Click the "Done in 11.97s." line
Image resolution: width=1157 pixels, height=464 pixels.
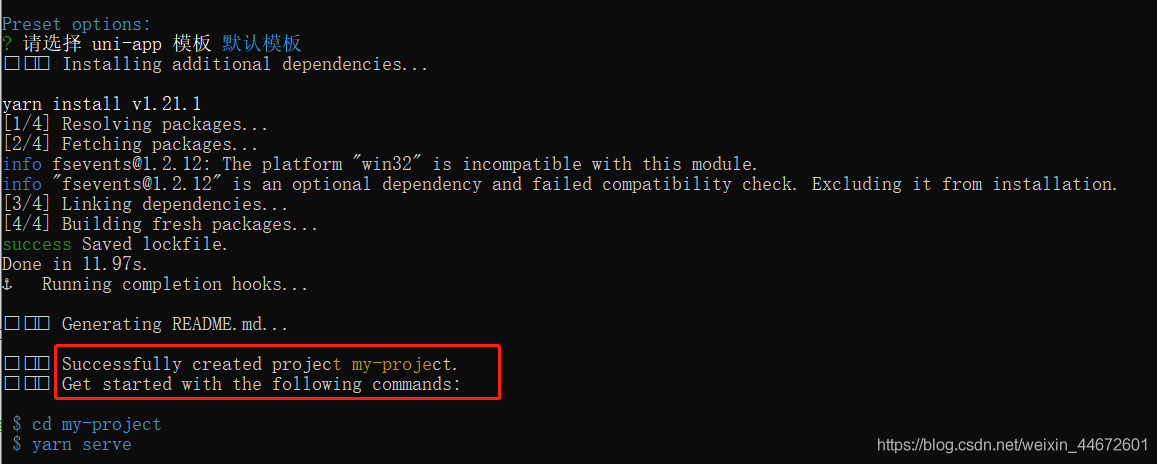(x=76, y=264)
